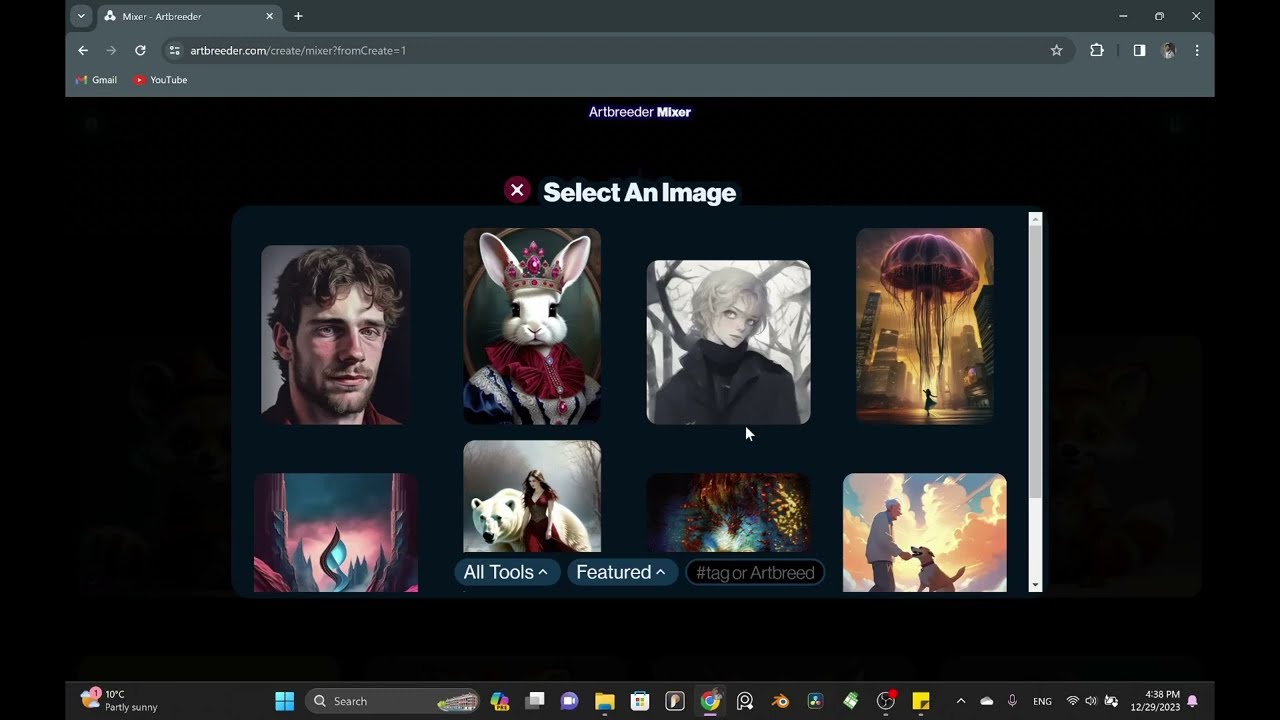This screenshot has width=1280, height=720.
Task: Open the OneDrive cloud tray icon
Action: point(987,701)
